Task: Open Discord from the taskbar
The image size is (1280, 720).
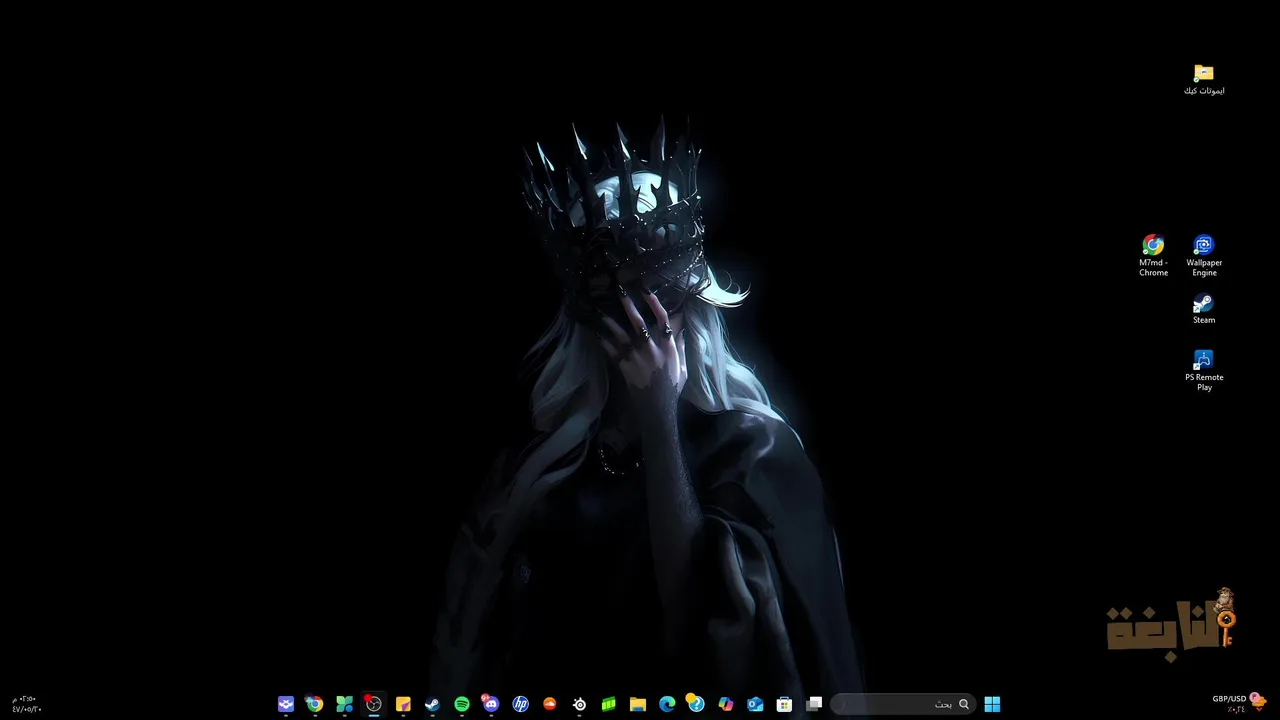Action: (x=490, y=704)
